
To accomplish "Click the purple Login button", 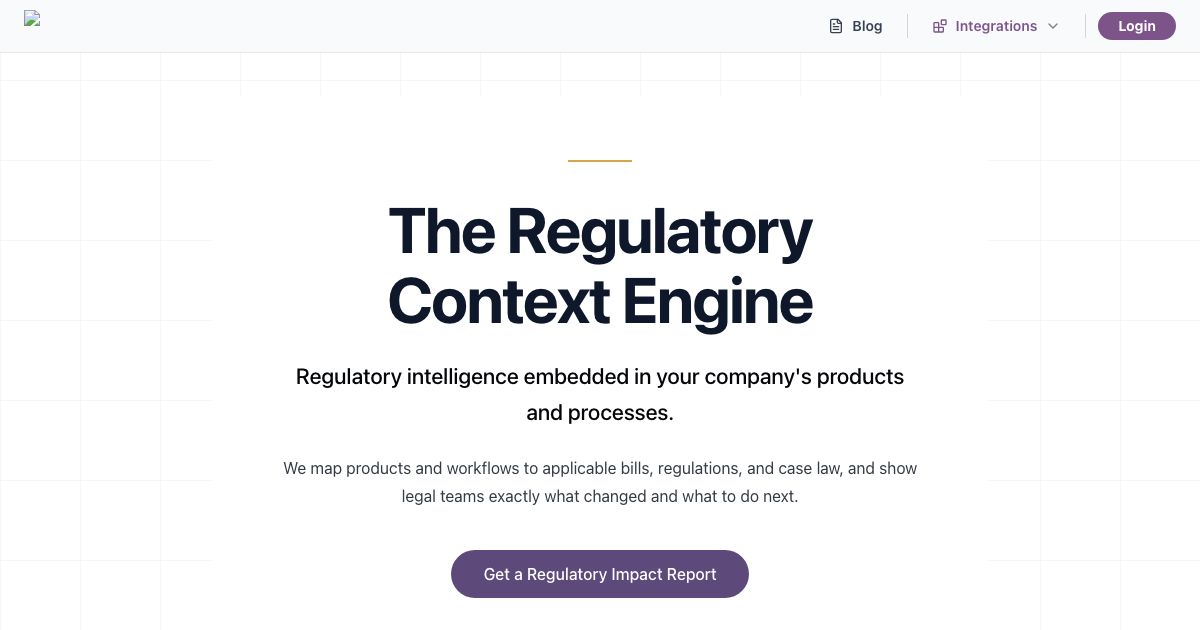I will pyautogui.click(x=1137, y=26).
